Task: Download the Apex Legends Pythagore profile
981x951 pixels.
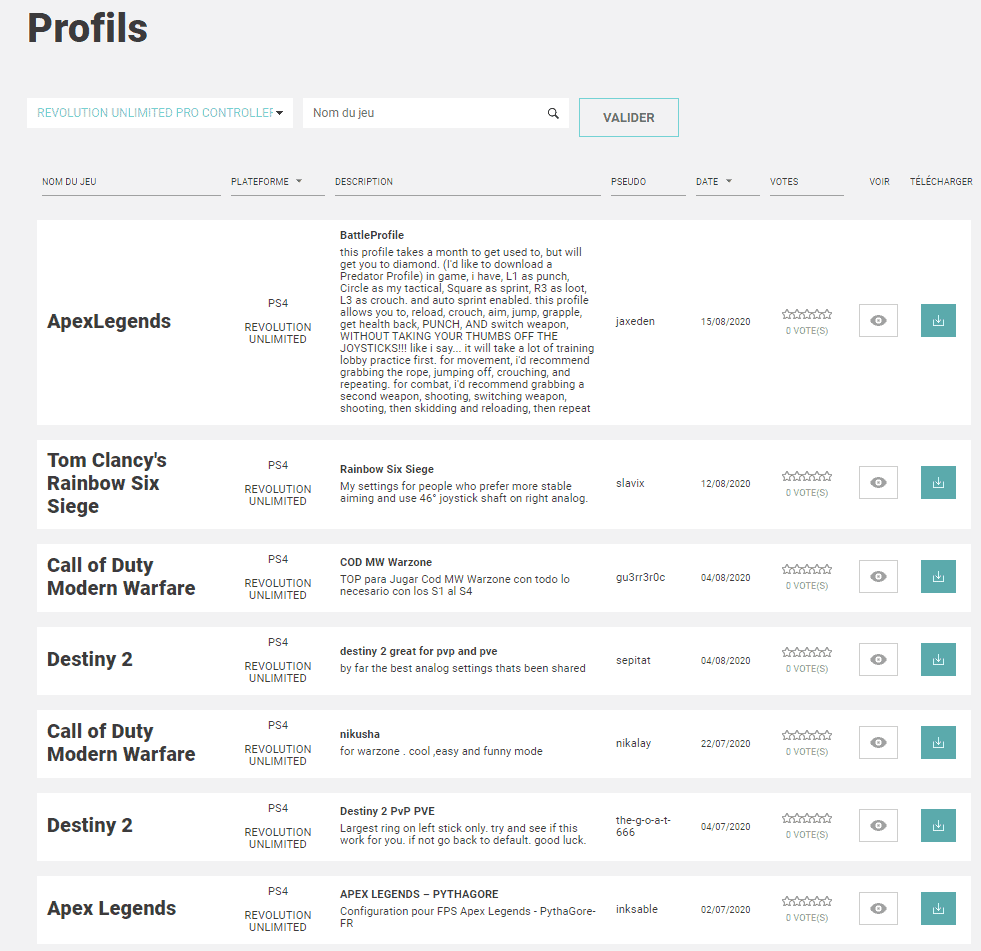Action: click(x=938, y=909)
